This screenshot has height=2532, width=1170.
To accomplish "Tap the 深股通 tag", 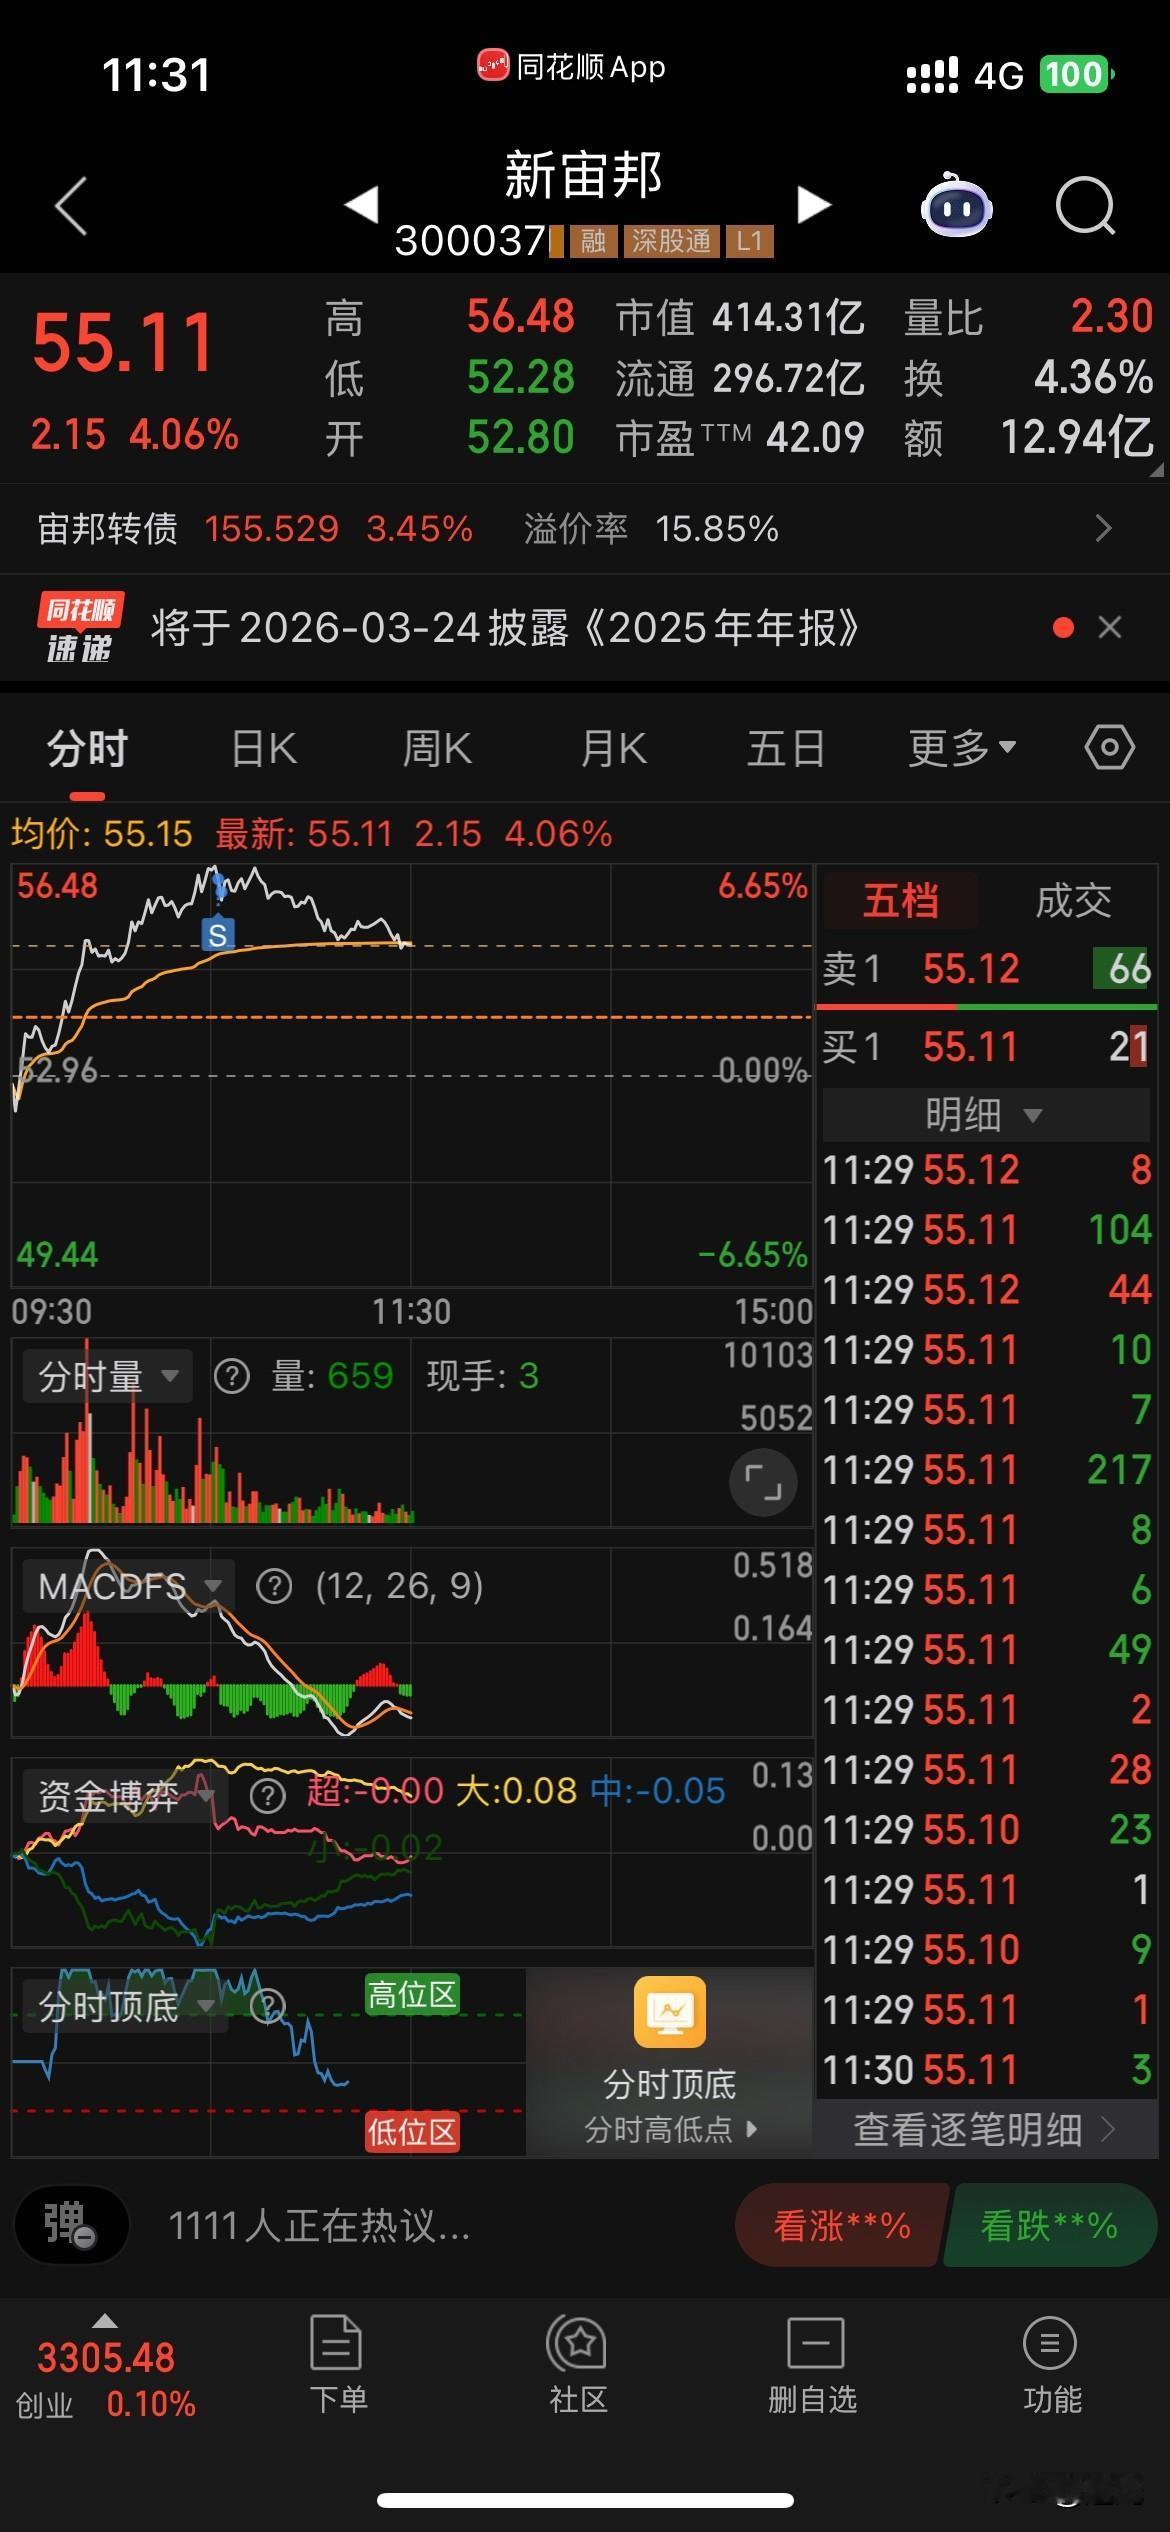I will 671,241.
